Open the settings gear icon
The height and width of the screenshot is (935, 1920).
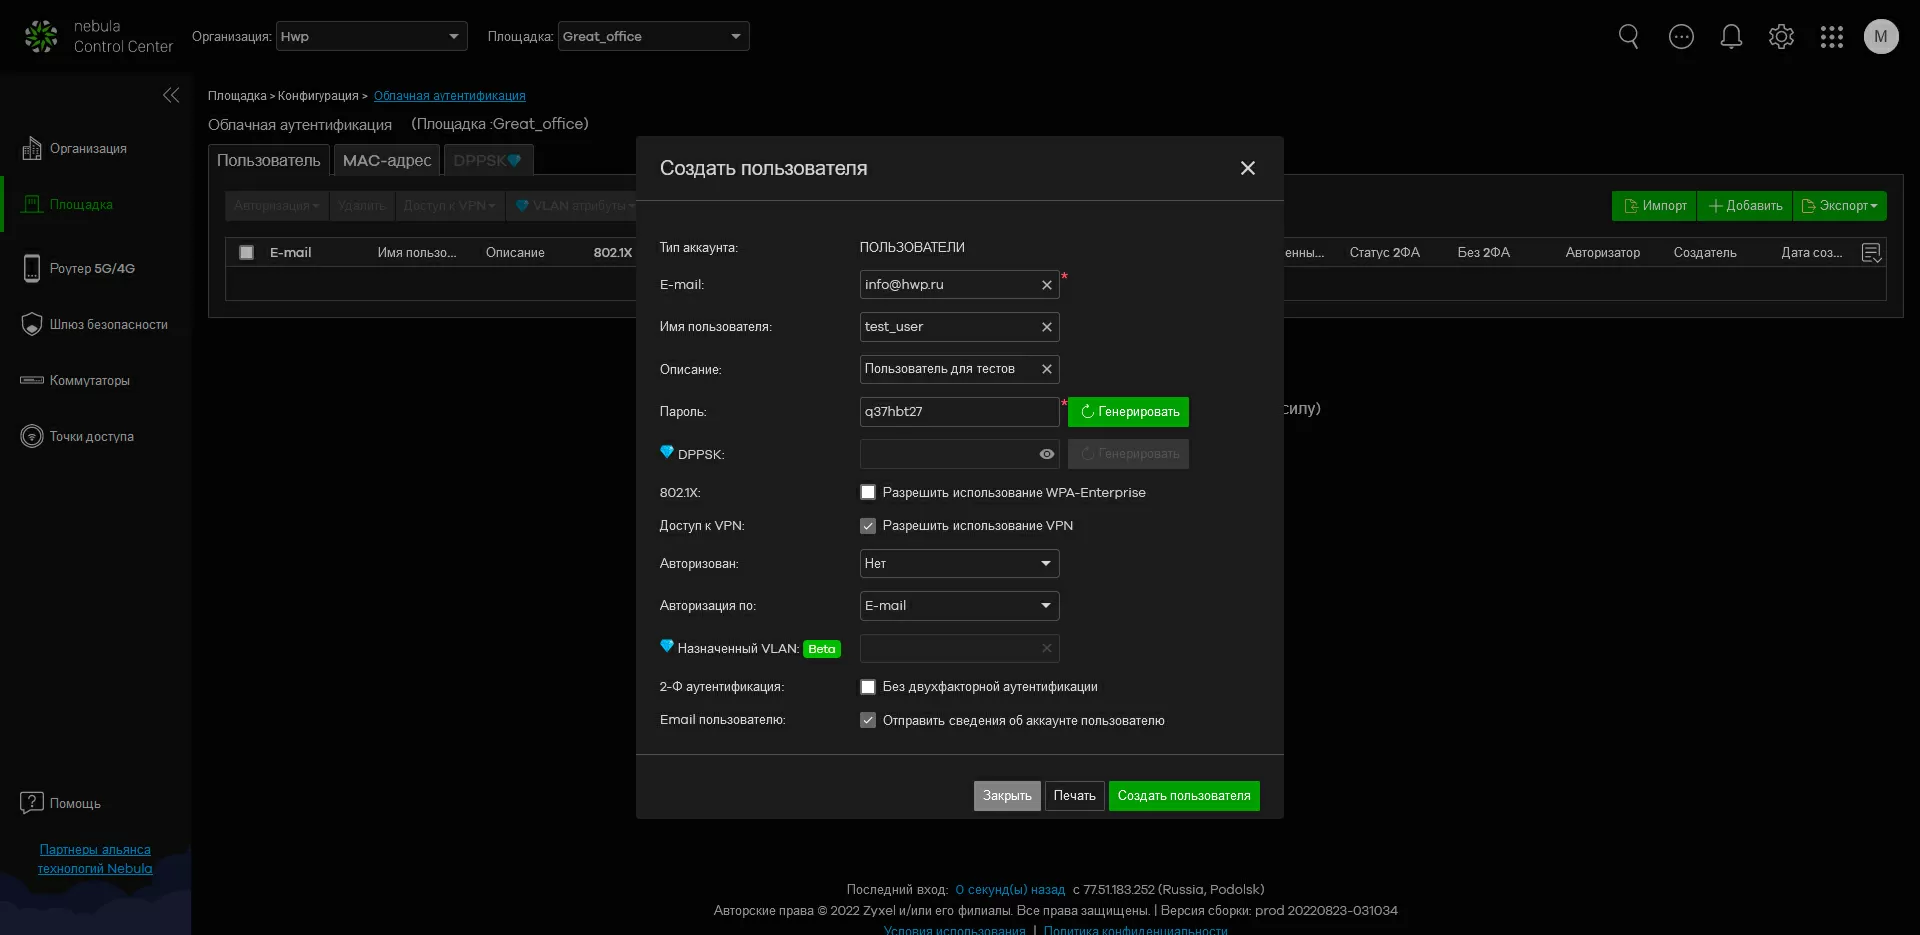(1781, 37)
